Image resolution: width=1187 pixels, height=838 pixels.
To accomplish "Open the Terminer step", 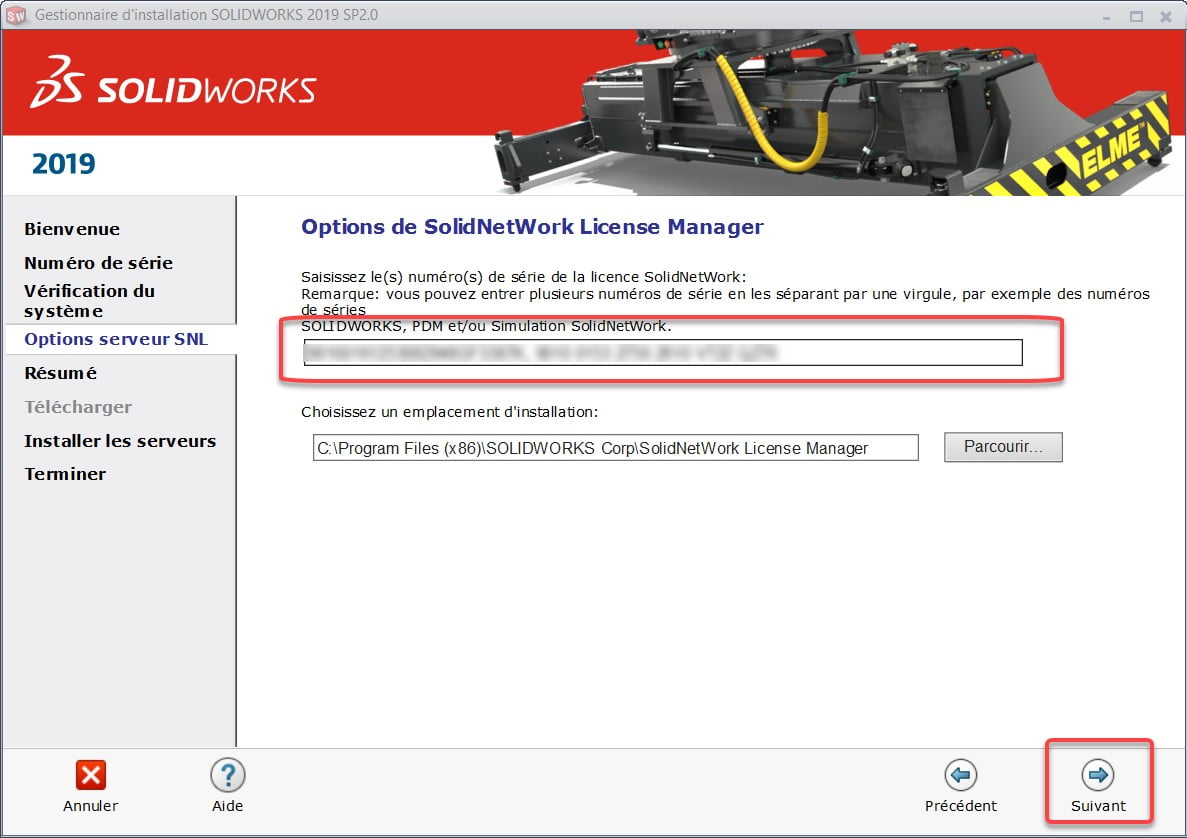I will coord(65,474).
